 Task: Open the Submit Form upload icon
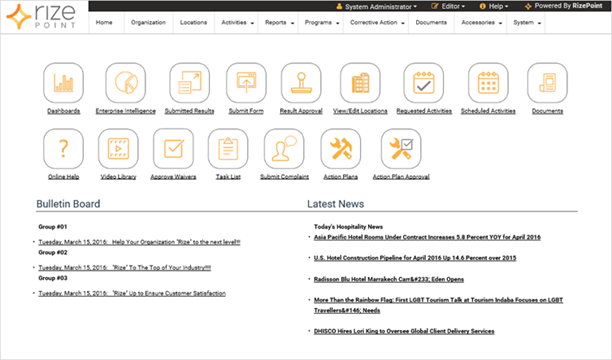[246, 83]
